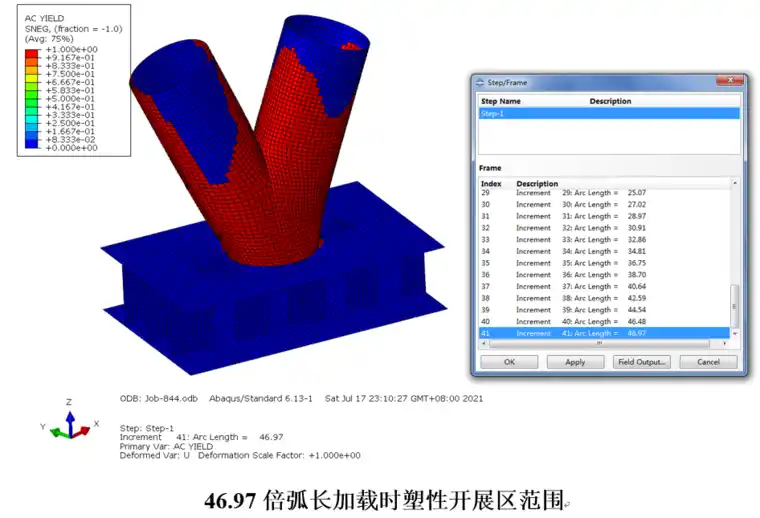Select frame 38 with Arc Length 42.59

click(604, 298)
